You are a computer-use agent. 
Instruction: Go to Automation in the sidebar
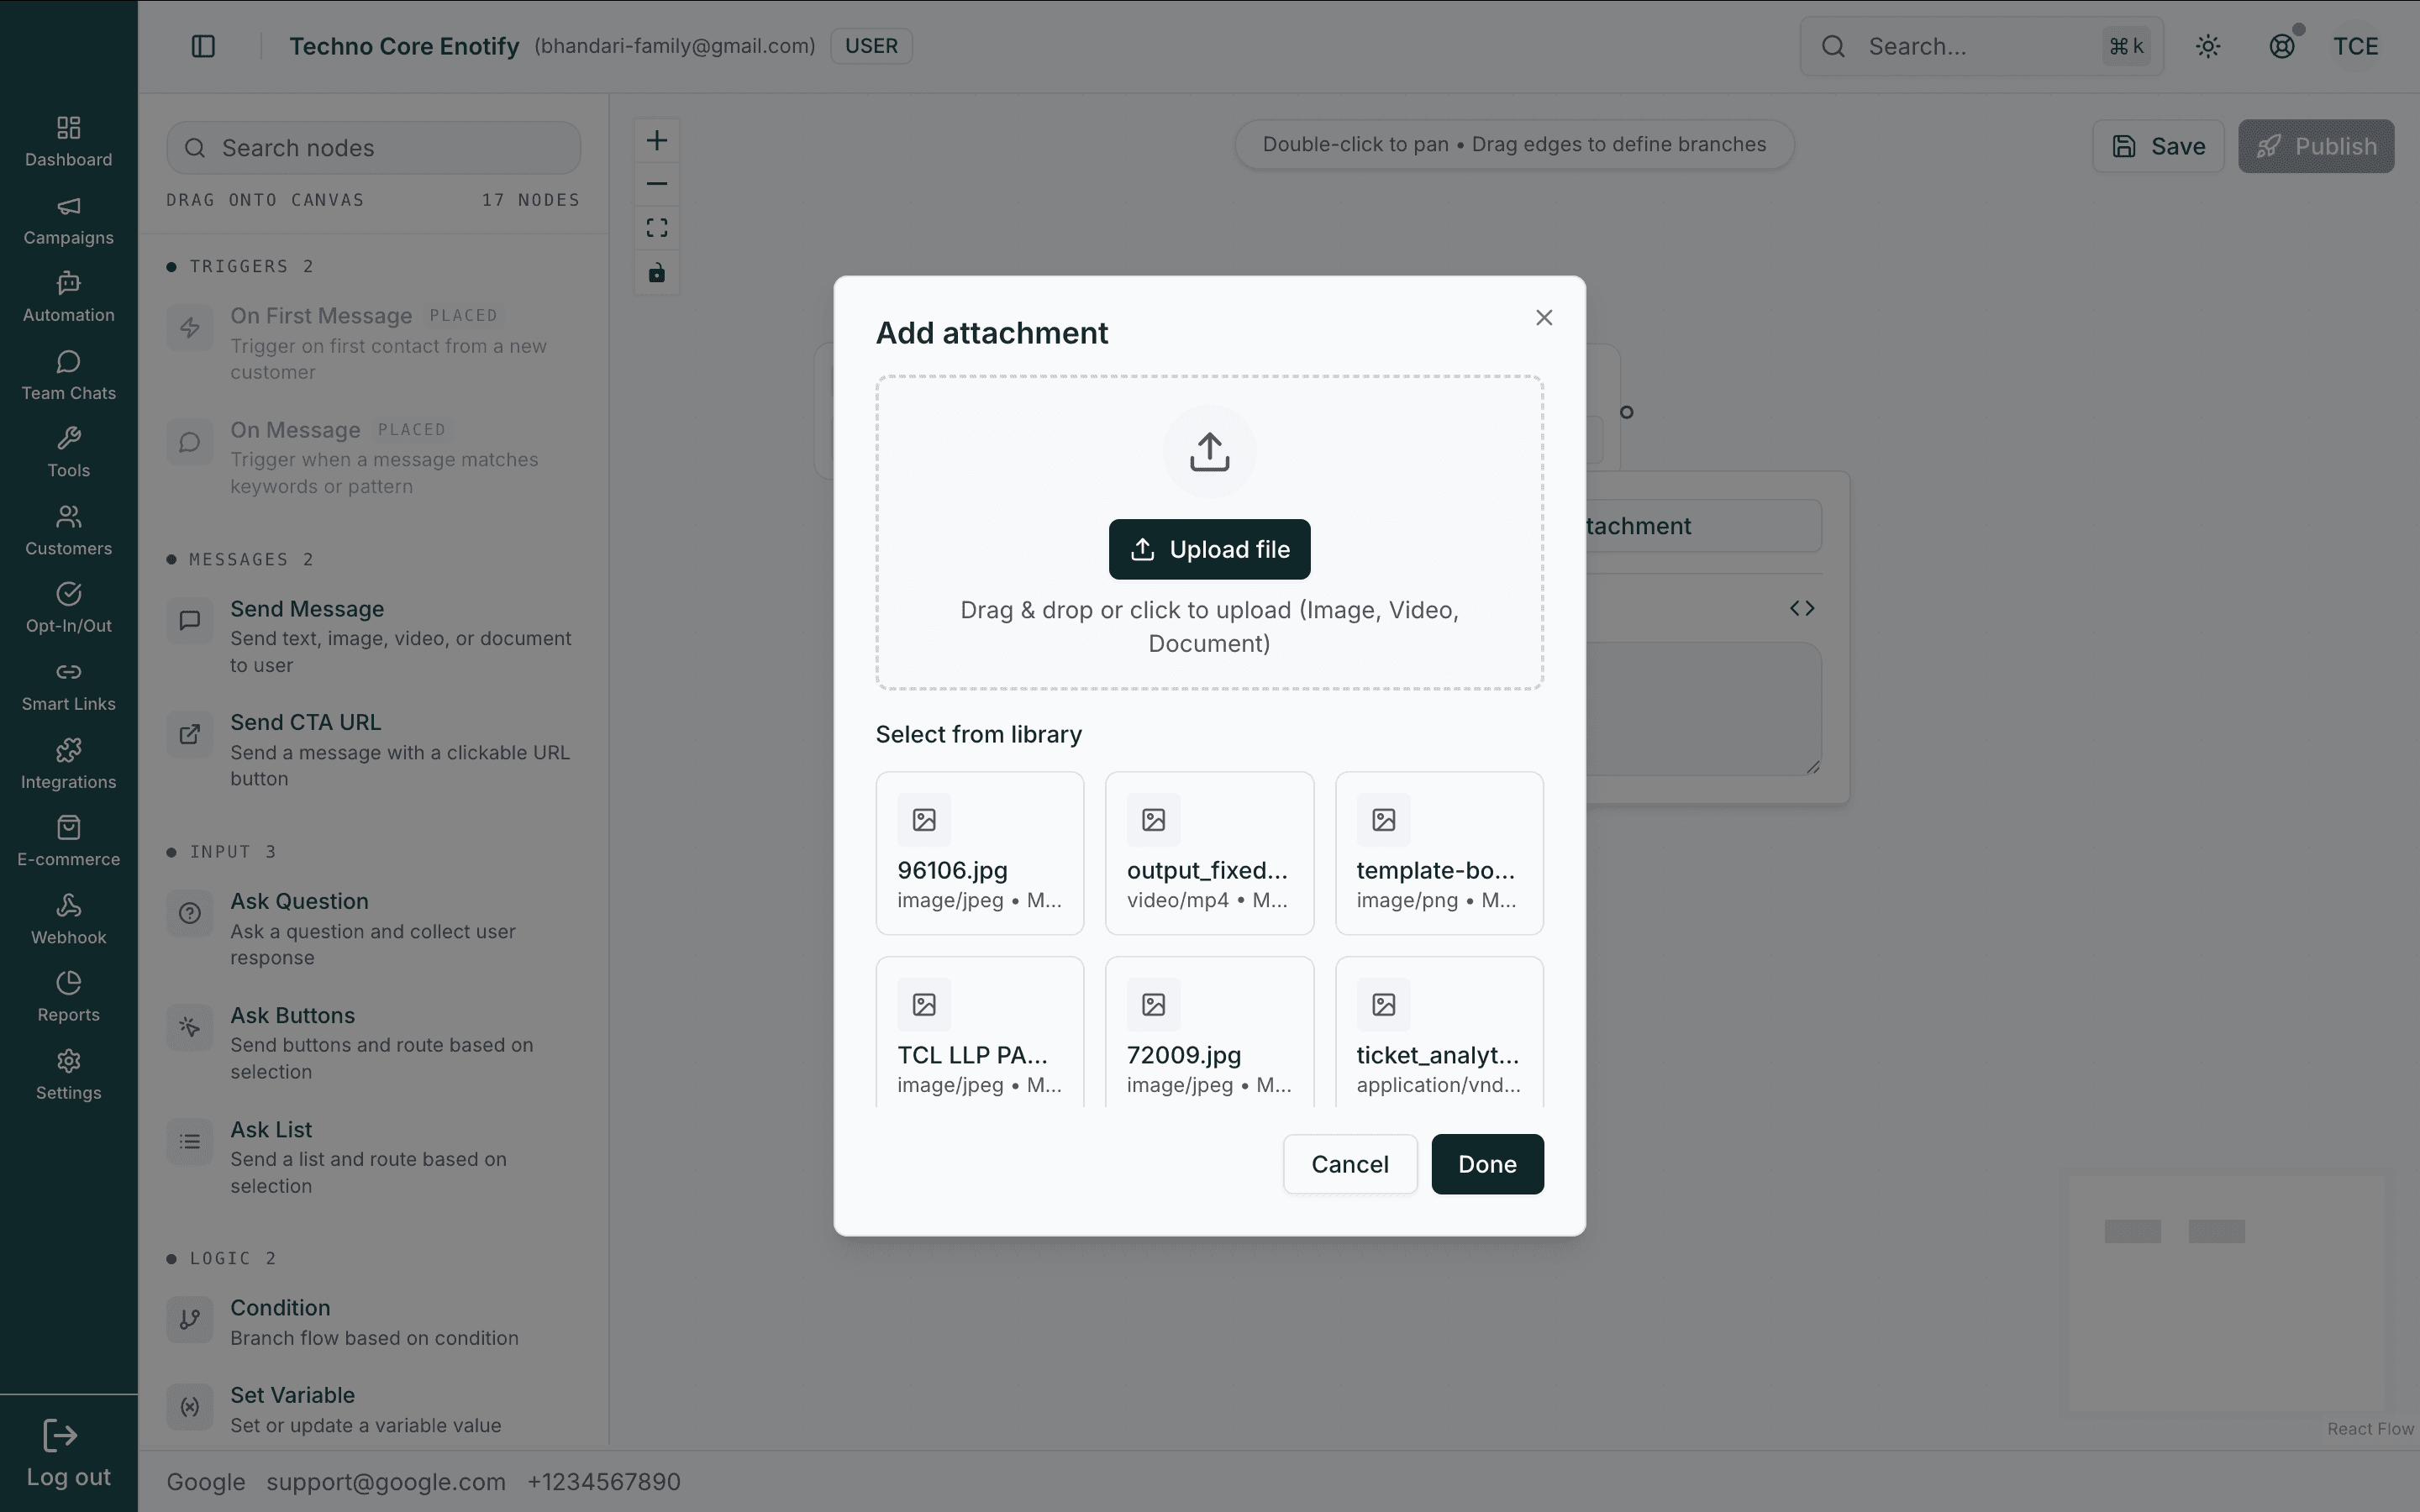(68, 297)
